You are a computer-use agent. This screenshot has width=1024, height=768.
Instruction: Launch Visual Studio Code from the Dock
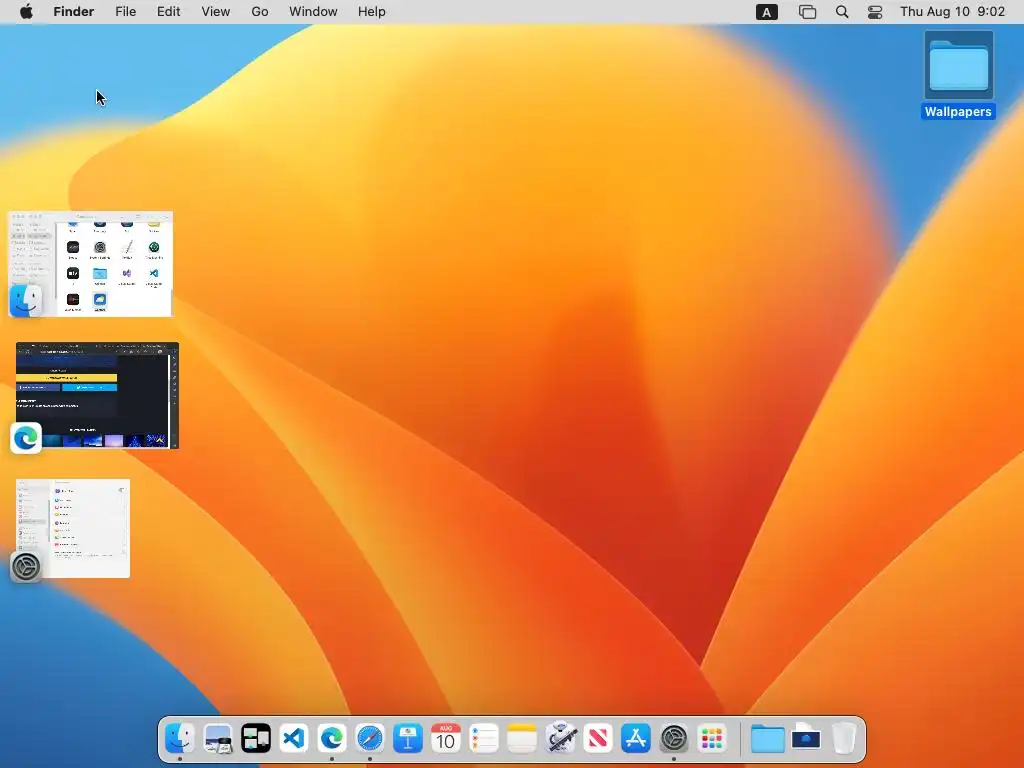(x=294, y=739)
